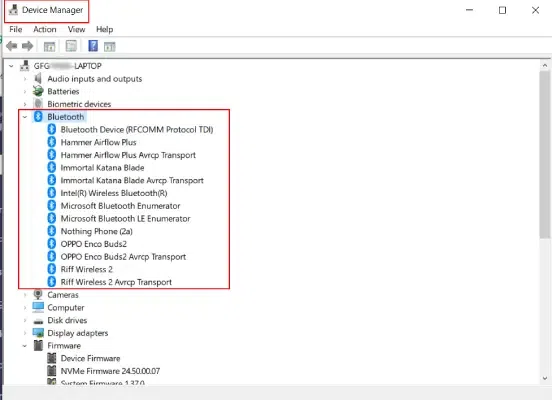Click the Batteries category icon

pyautogui.click(x=38, y=91)
